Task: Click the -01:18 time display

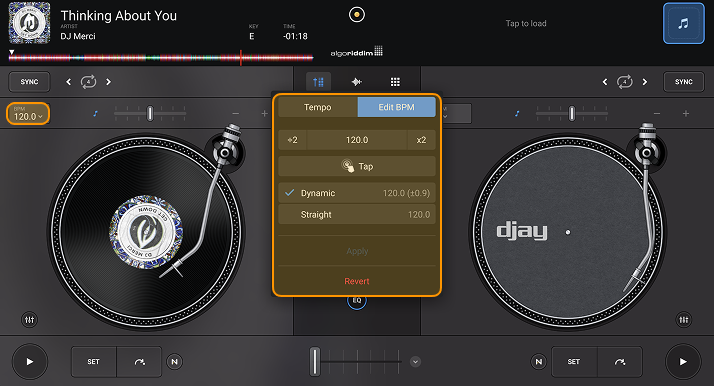Action: (x=295, y=36)
